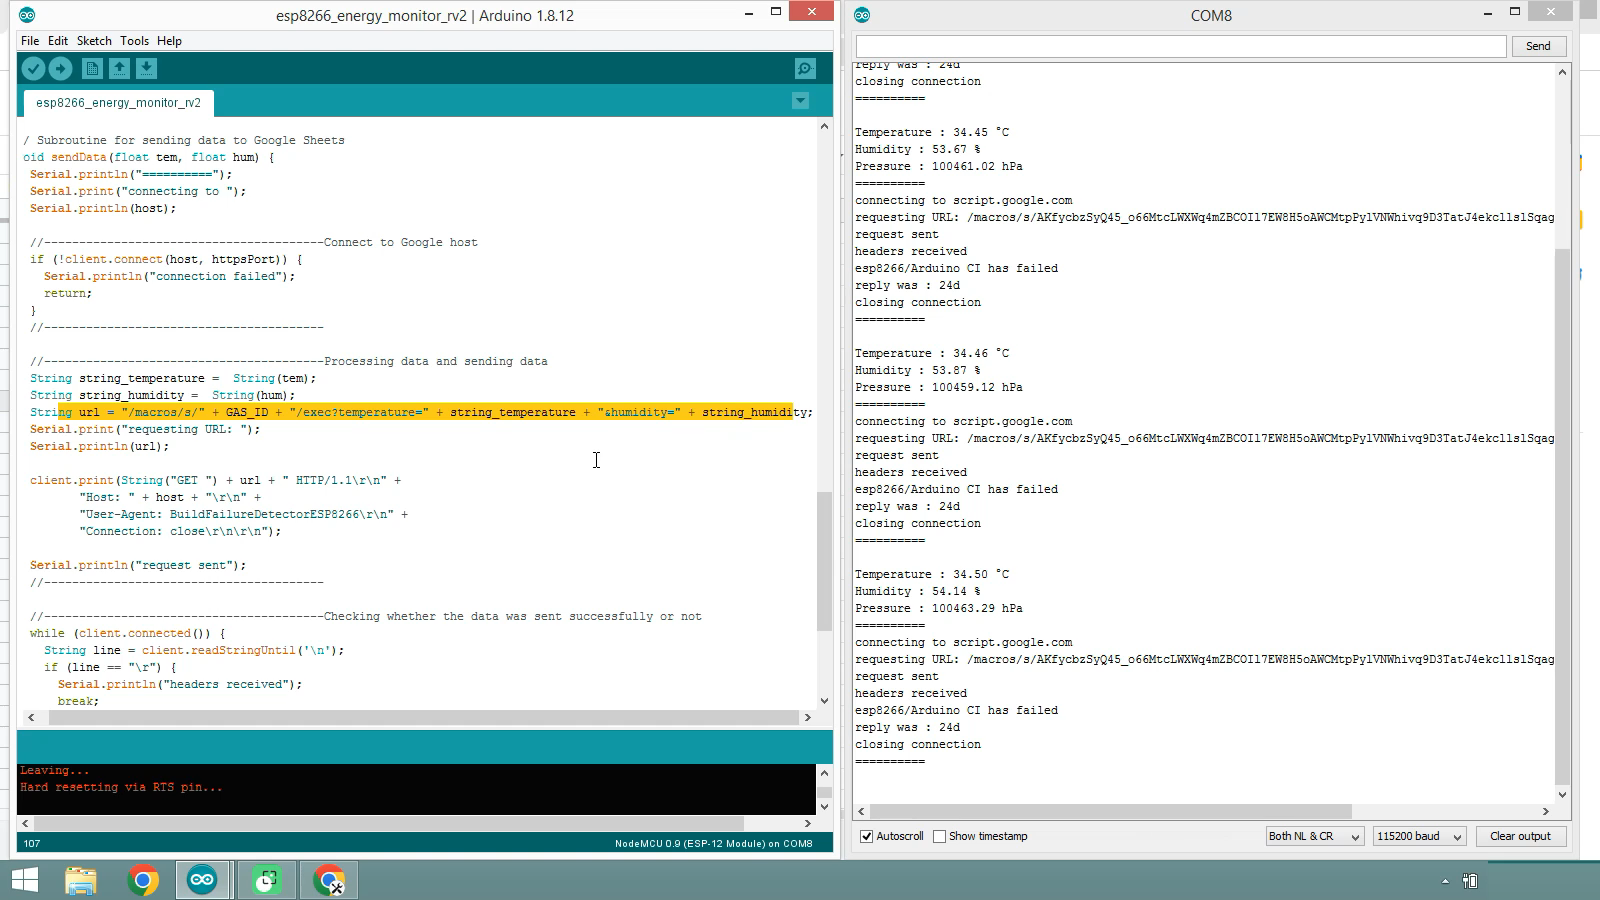Click the serial monitor horizontal scrollbar thumb
1600x900 pixels.
point(1111,811)
